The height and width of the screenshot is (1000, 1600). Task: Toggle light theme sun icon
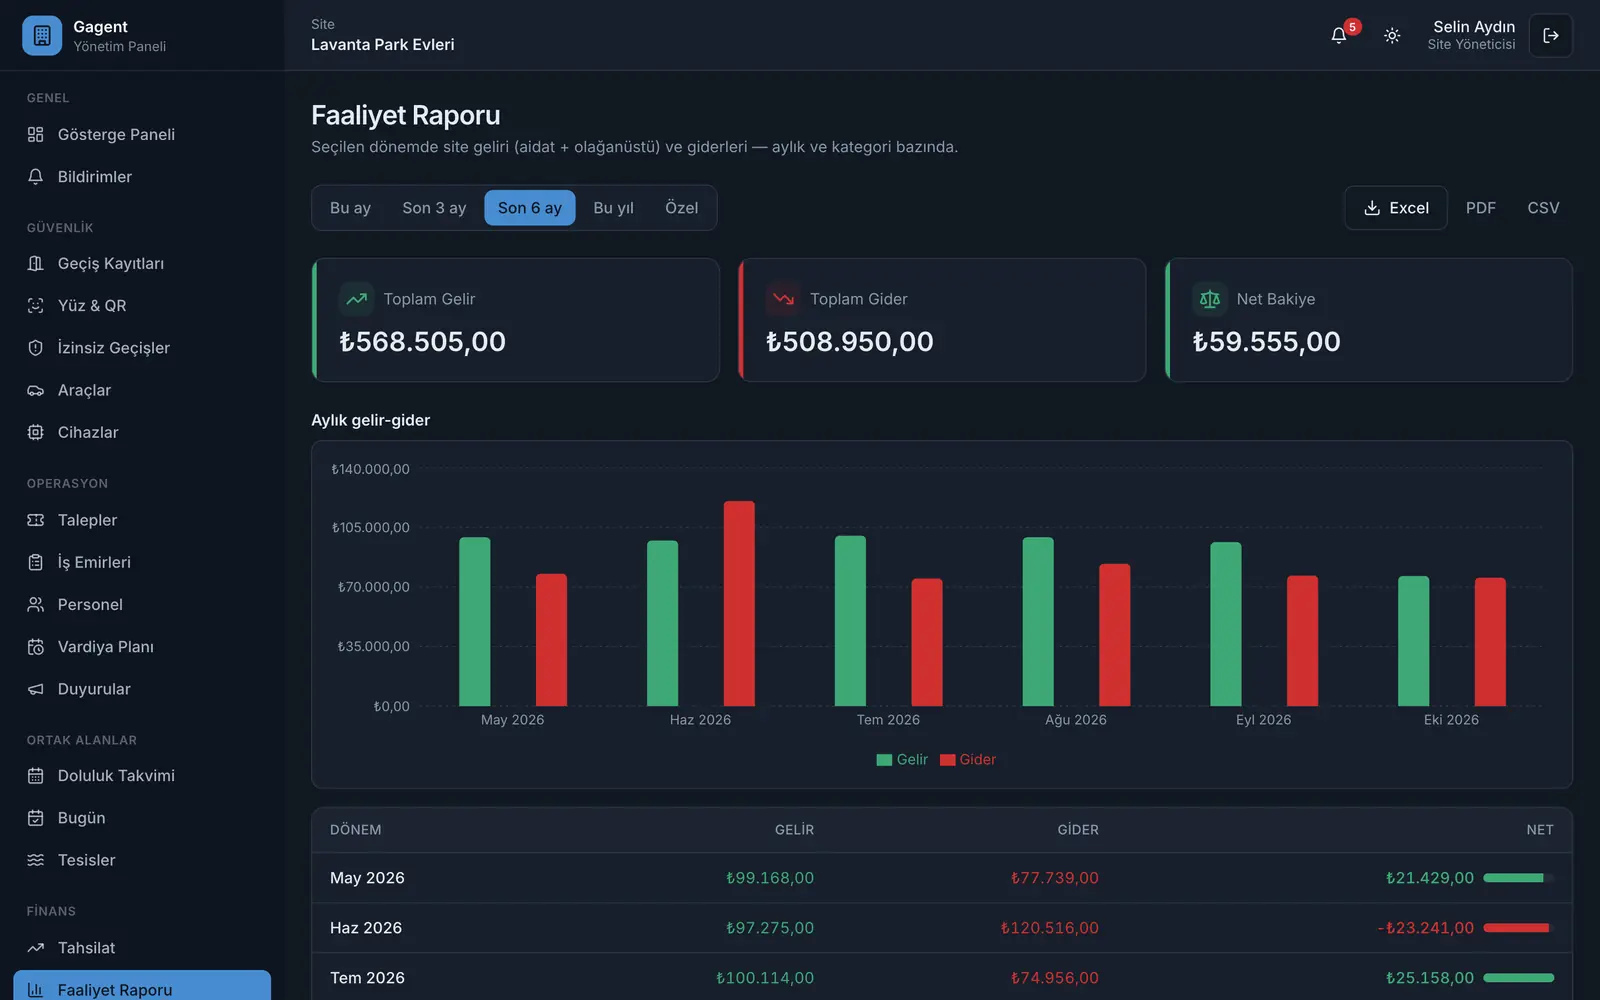point(1392,36)
